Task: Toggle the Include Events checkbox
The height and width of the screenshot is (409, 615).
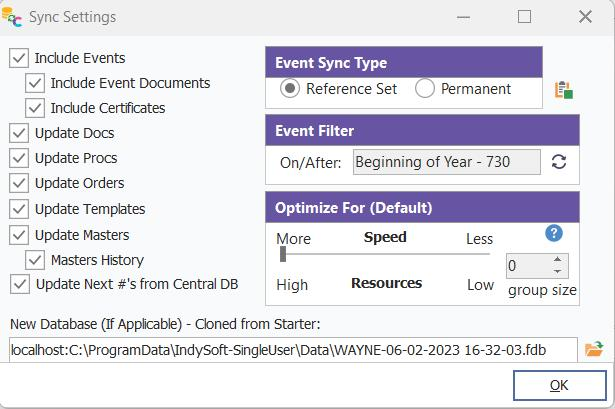Action: pos(19,58)
